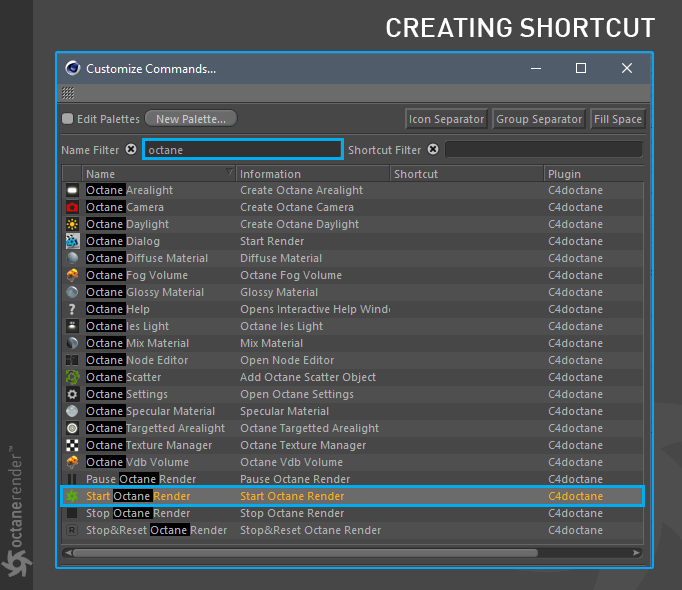
Task: Click the Icon Separator button
Action: point(446,119)
